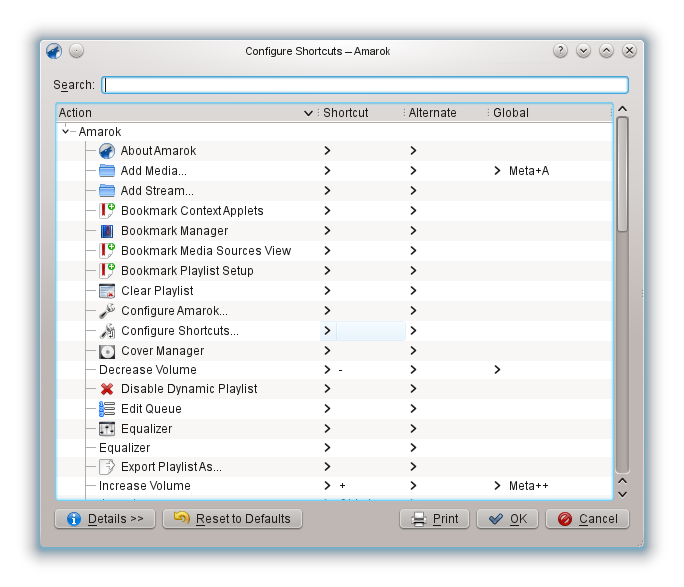
Task: Click in the Search input field
Action: pyautogui.click(x=365, y=85)
